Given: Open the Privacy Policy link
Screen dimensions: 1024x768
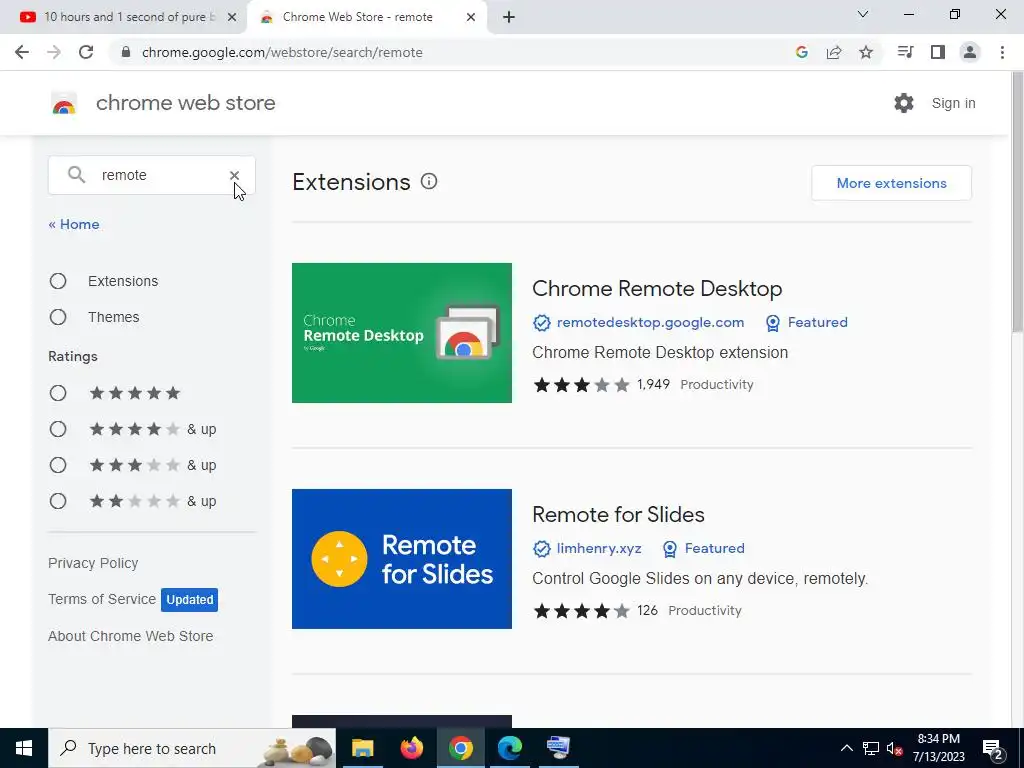Looking at the screenshot, I should tap(93, 563).
